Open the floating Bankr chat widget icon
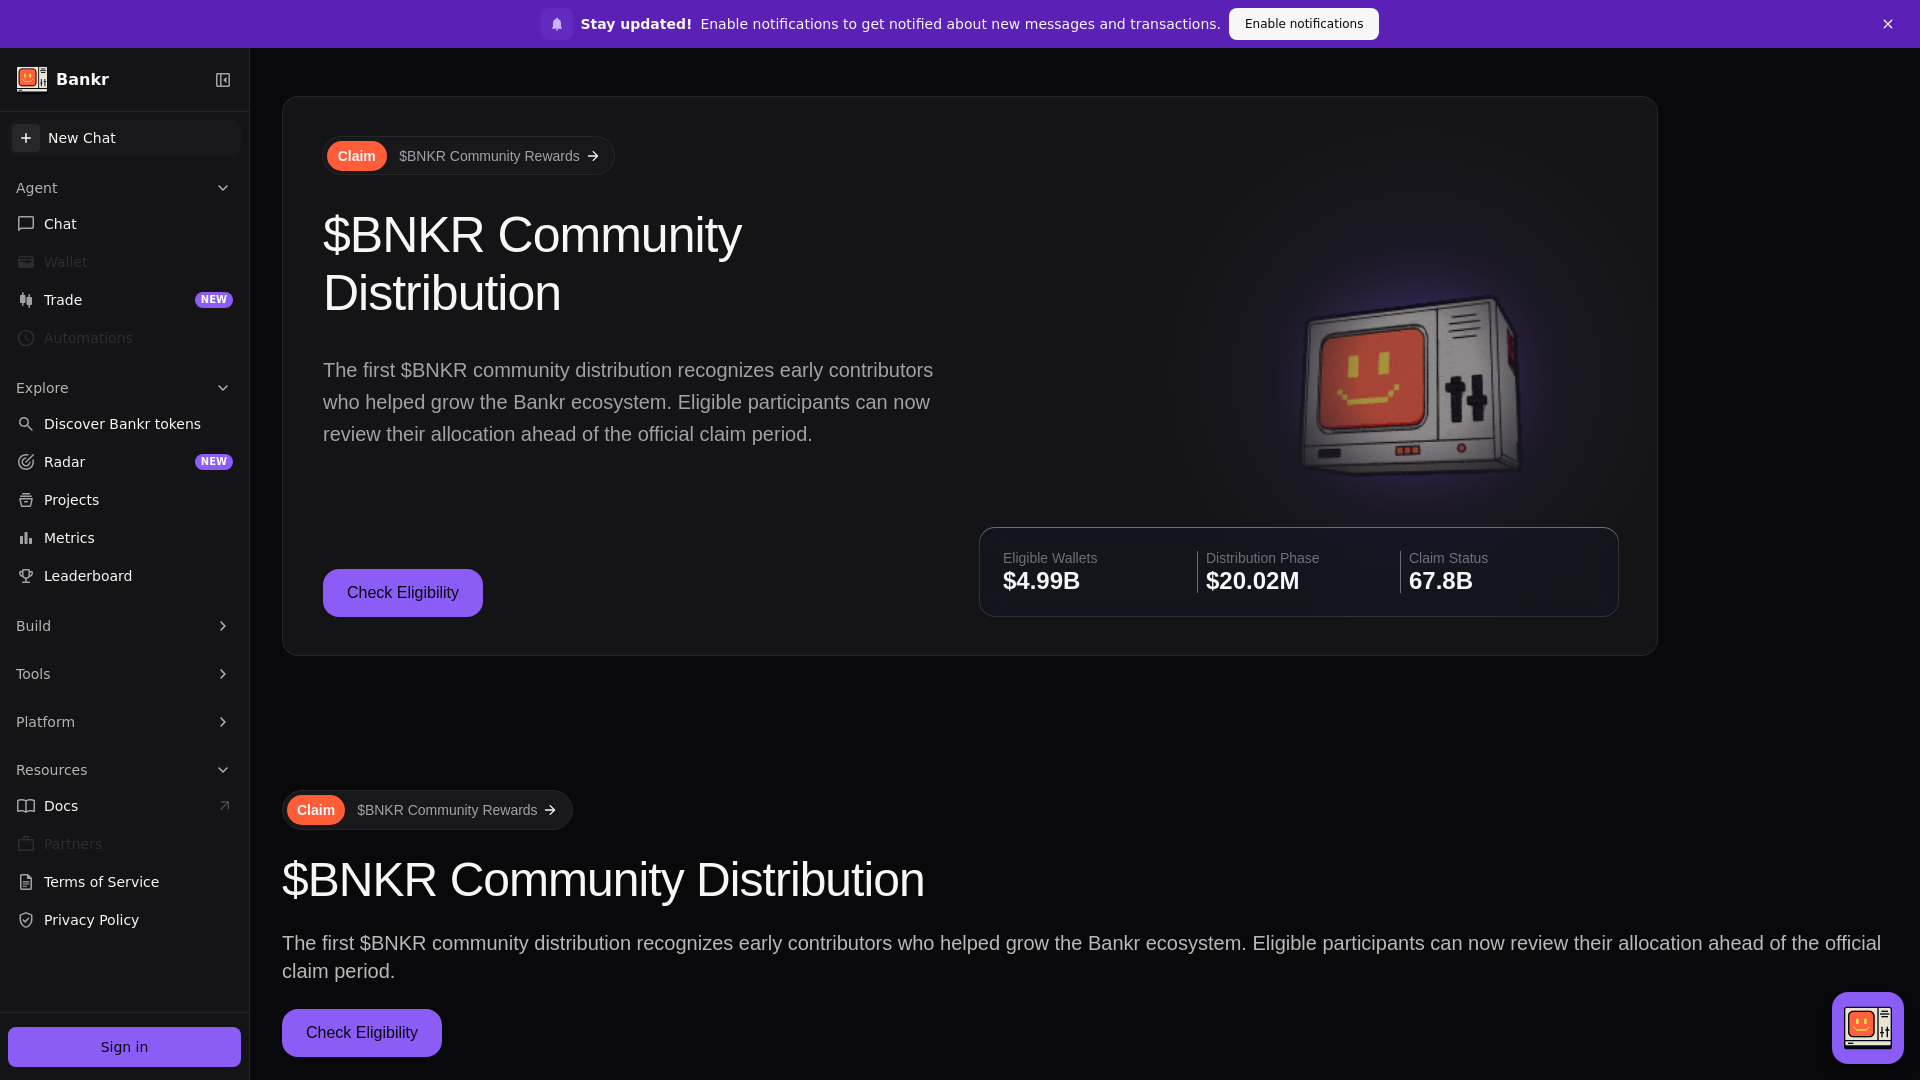Screen dimensions: 1920x1080 click(x=1868, y=1028)
